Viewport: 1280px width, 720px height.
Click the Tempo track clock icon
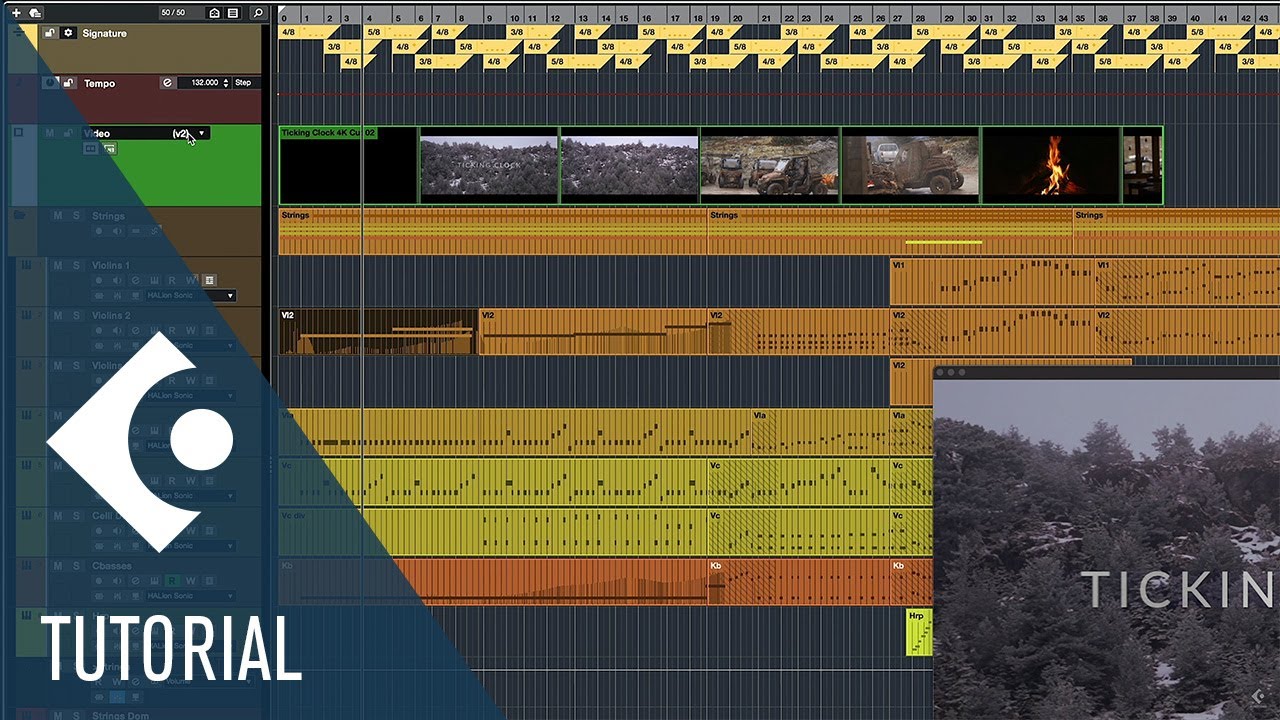[x=50, y=83]
